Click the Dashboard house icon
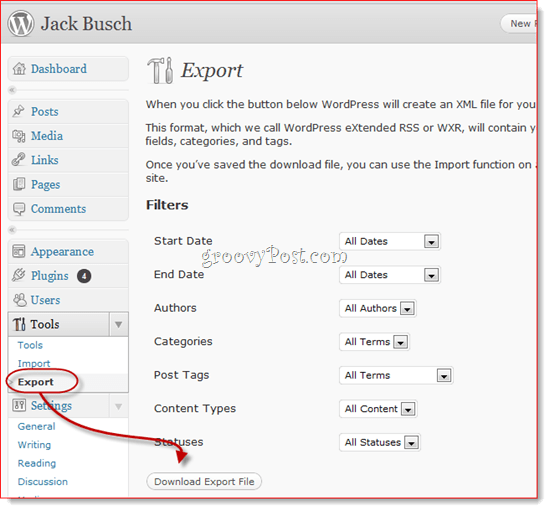Image resolution: width=550 pixels, height=511 pixels. click(19, 68)
